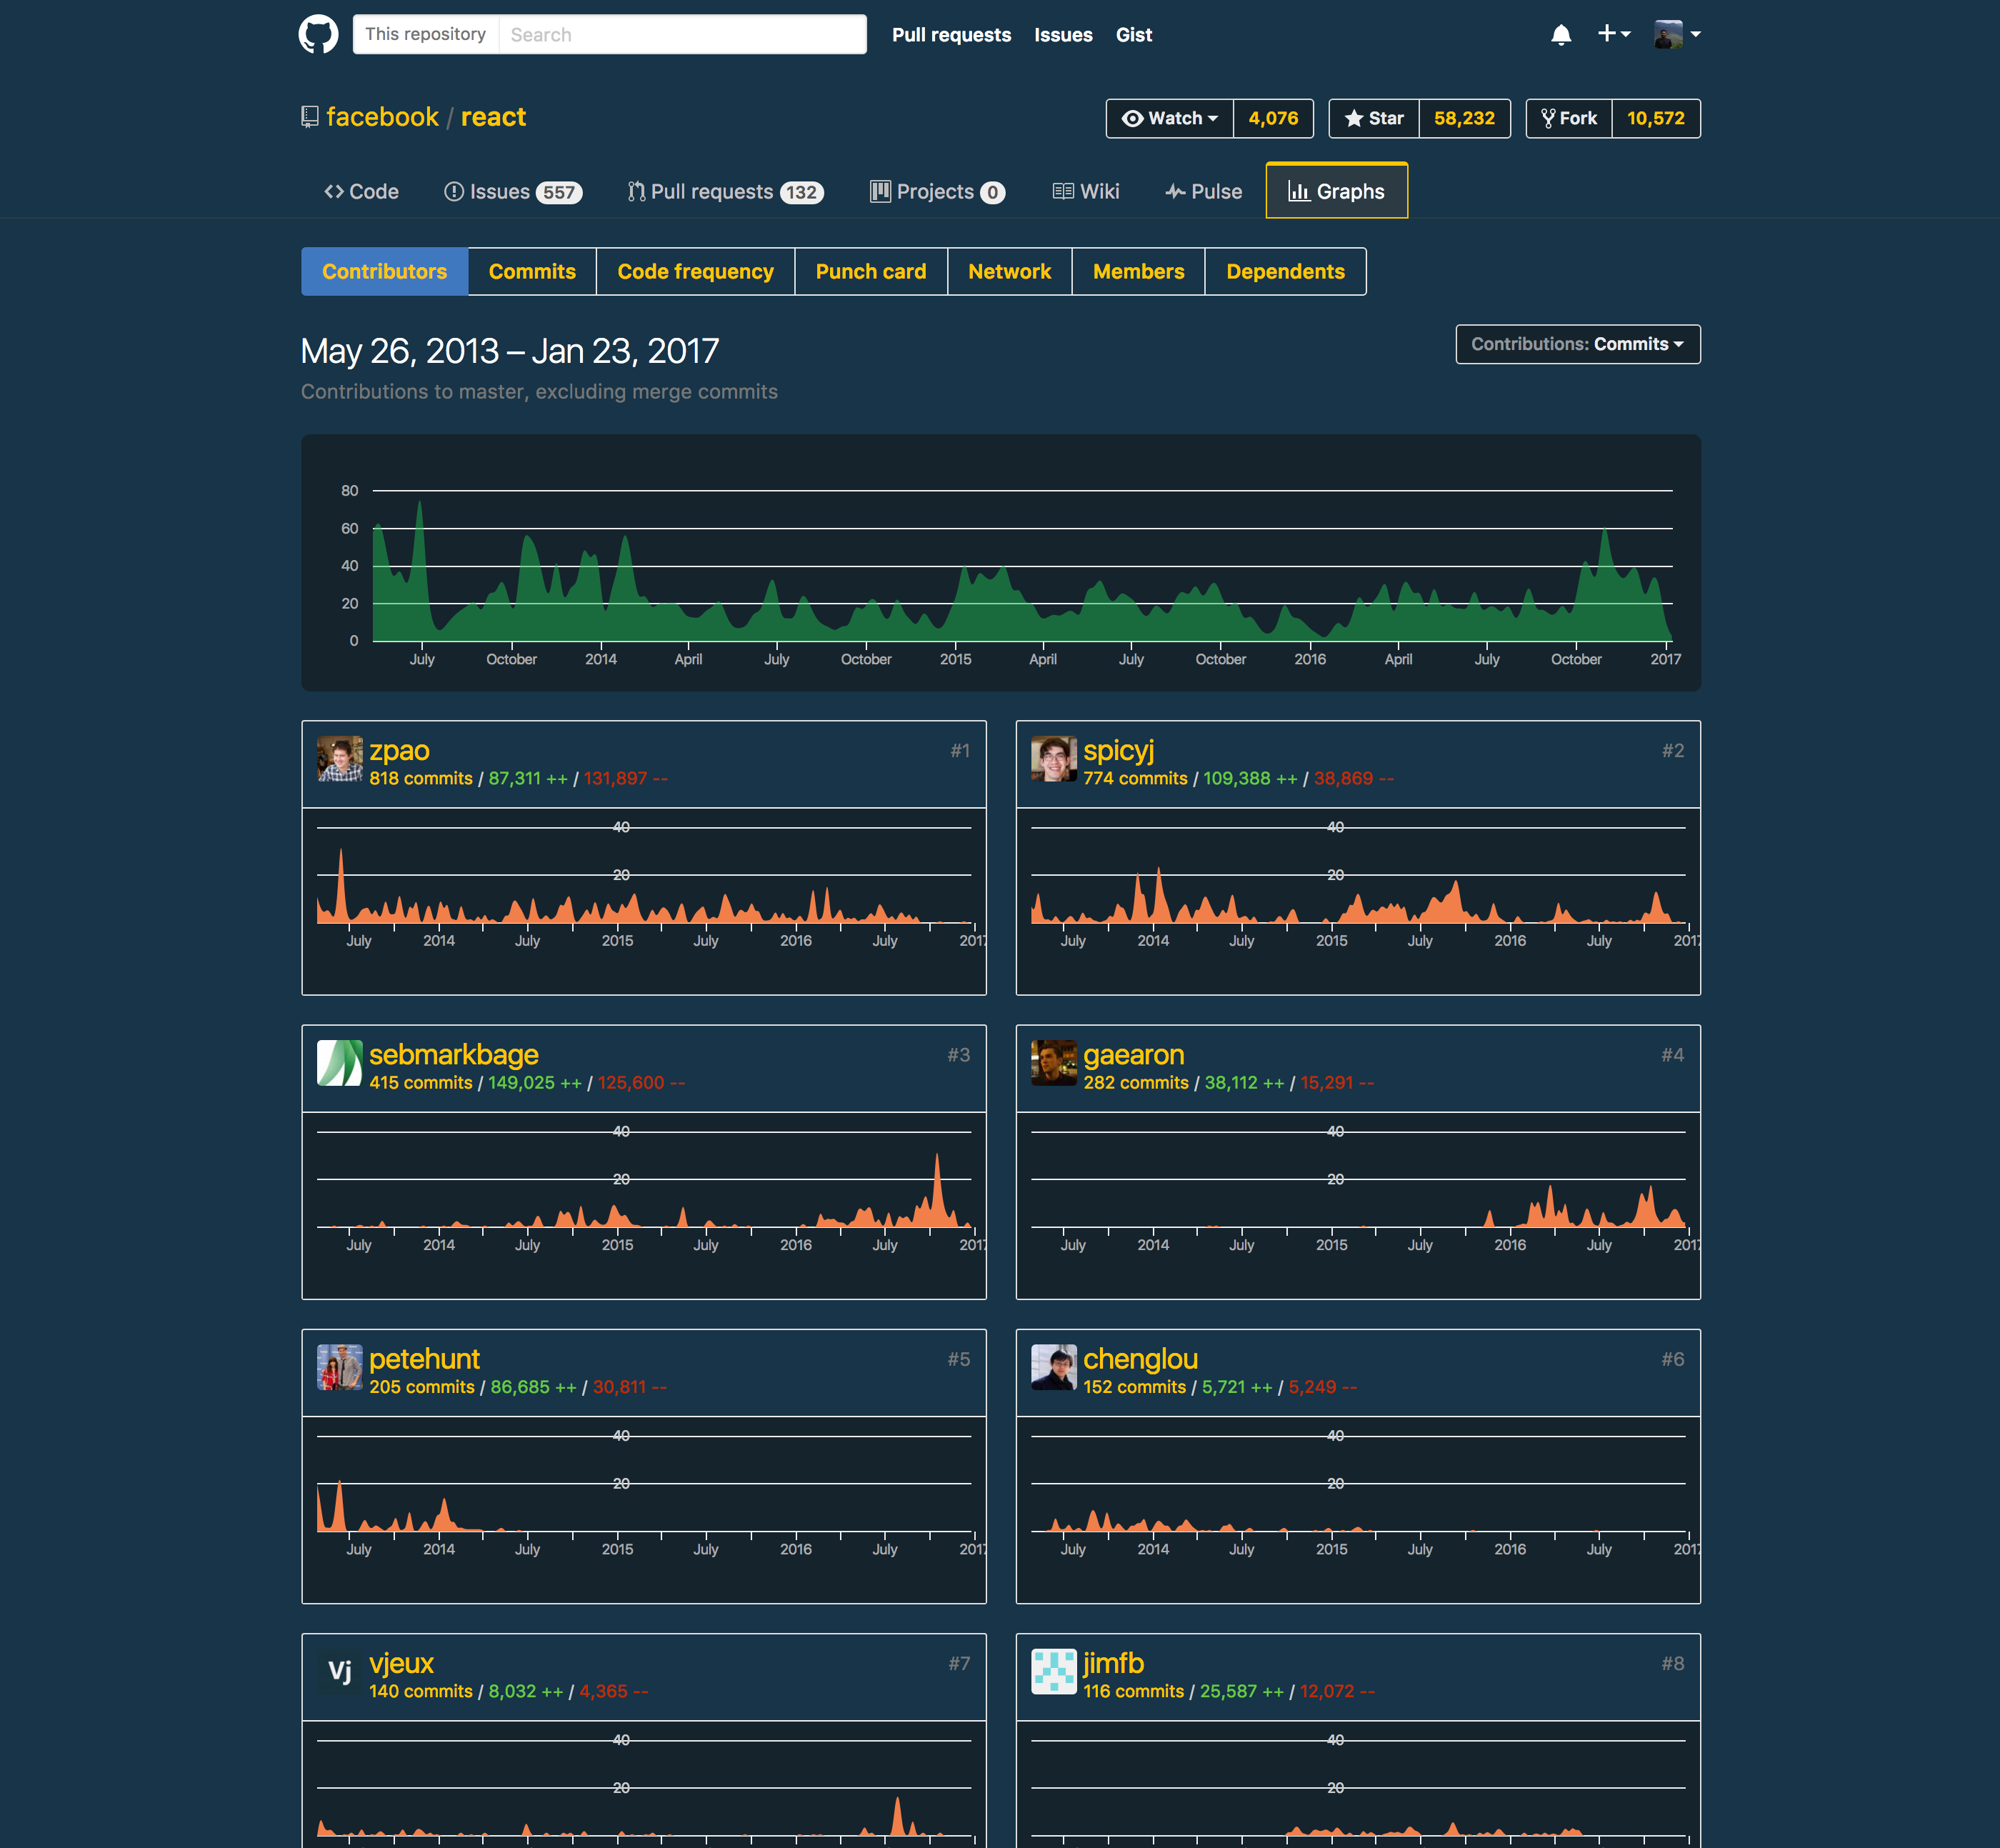This screenshot has width=2000, height=1848.
Task: Open the Members view
Action: pos(1138,271)
